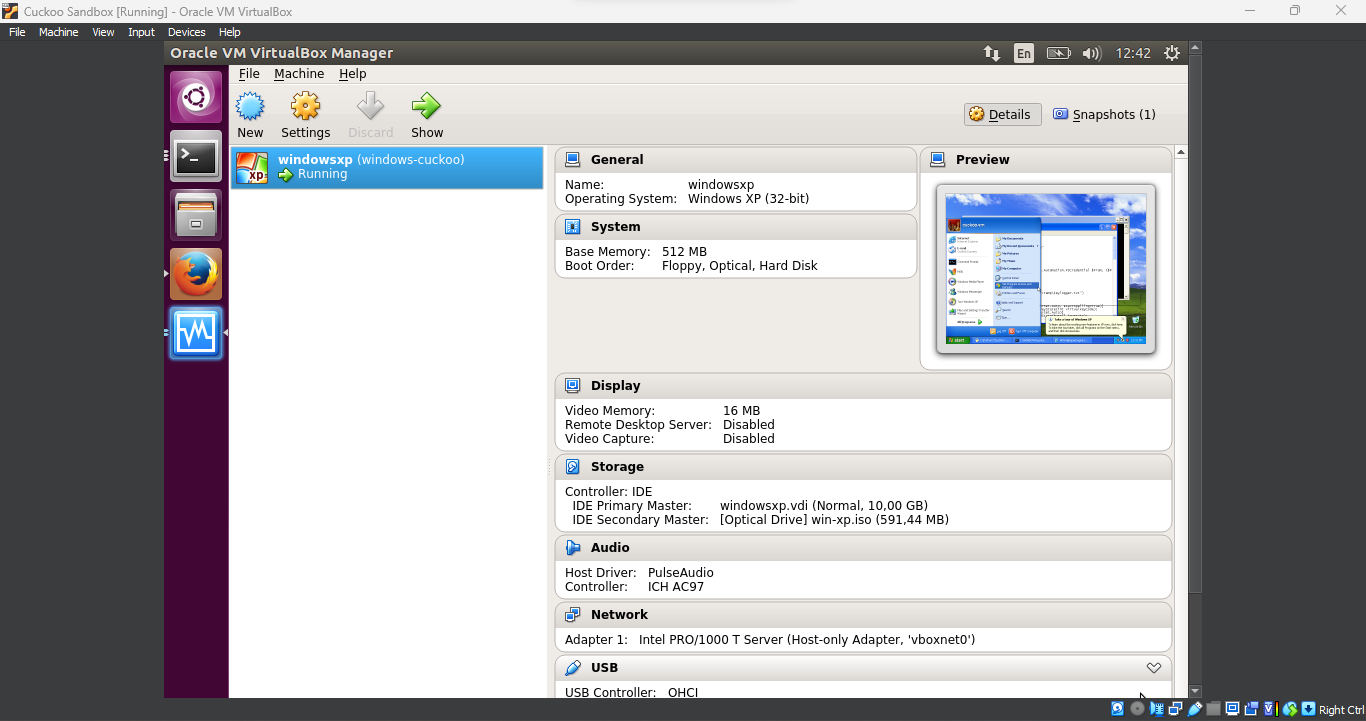Click the optical disk status bar icon
1366x721 pixels.
pos(1137,709)
